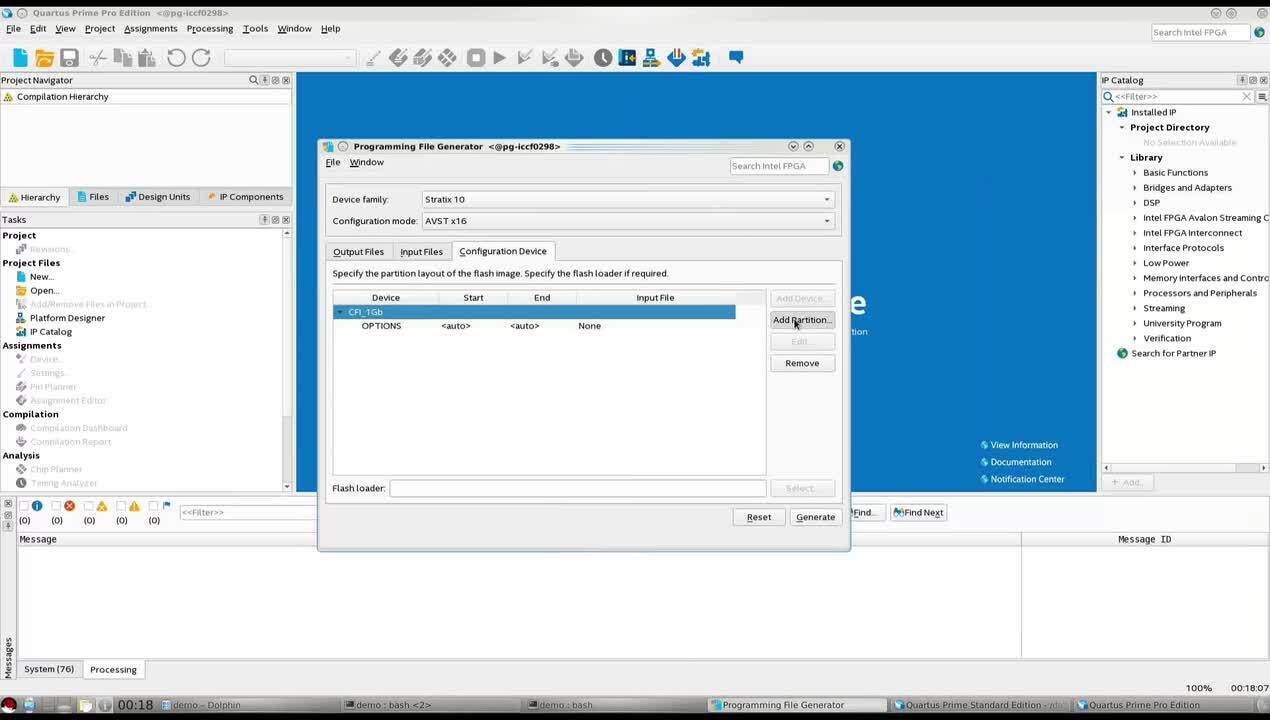
Task: Toggle the info messages filter checkbox
Action: click(25, 506)
